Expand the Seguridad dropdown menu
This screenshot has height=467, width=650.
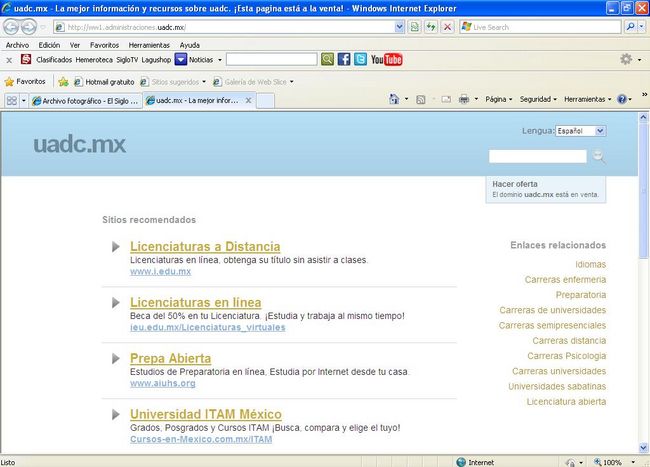tap(540, 99)
